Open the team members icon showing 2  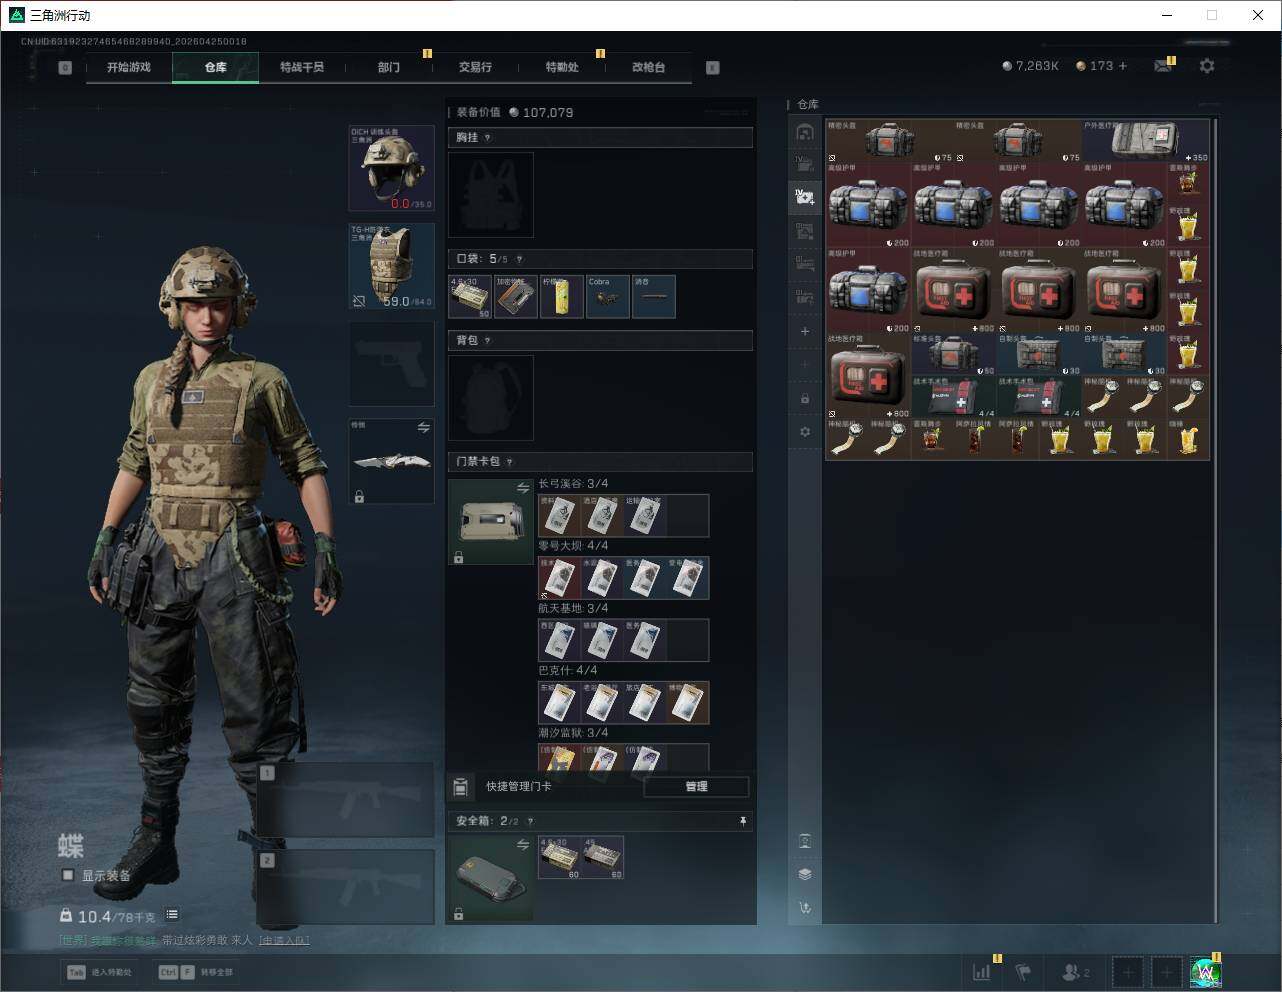click(1076, 971)
